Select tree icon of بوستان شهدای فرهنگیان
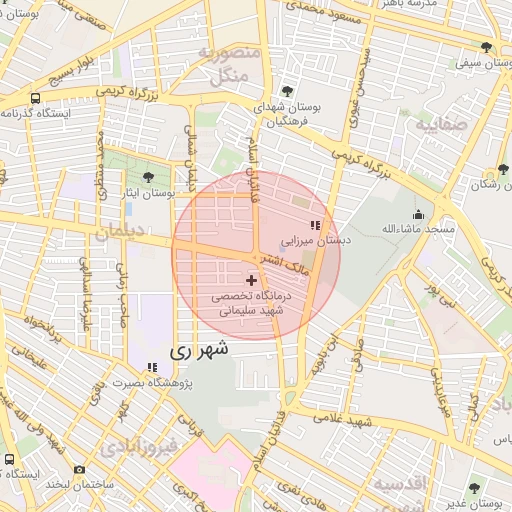The height and width of the screenshot is (512, 512). tap(287, 91)
